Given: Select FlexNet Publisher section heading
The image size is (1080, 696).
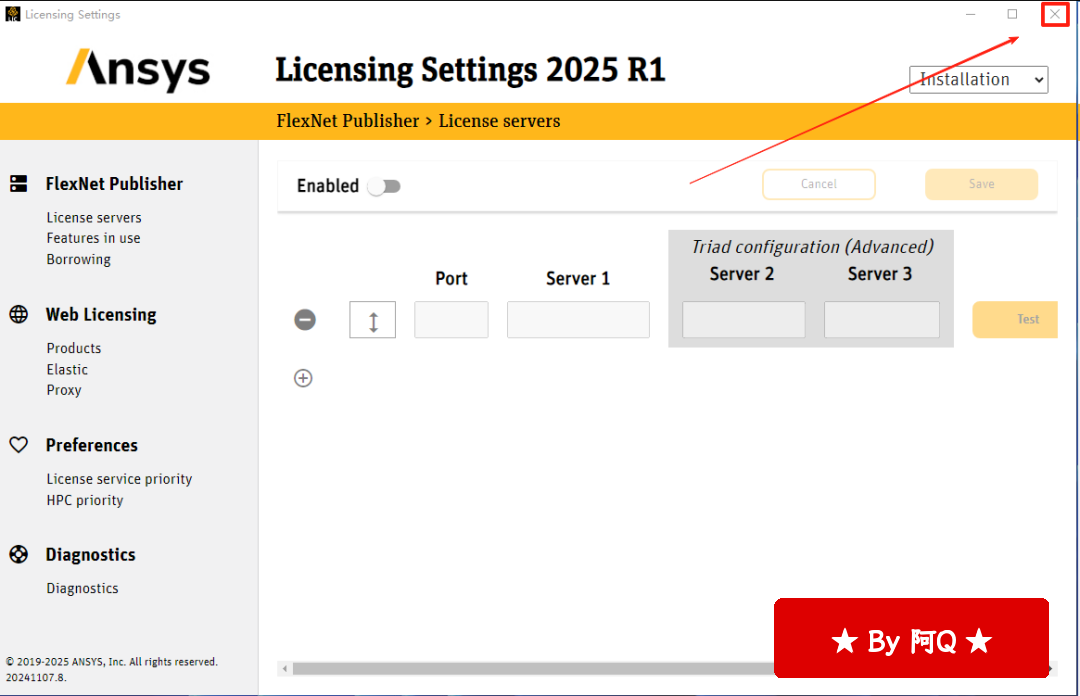Looking at the screenshot, I should coord(114,184).
